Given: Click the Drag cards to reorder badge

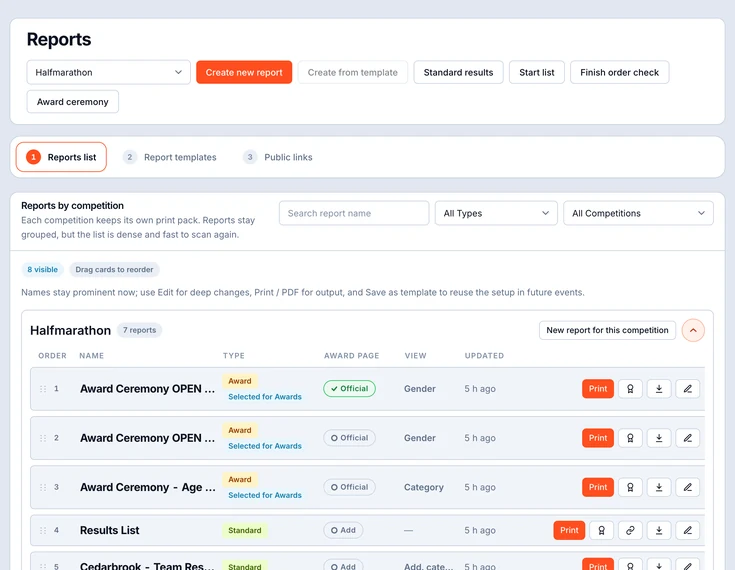Looking at the screenshot, I should pos(114,270).
